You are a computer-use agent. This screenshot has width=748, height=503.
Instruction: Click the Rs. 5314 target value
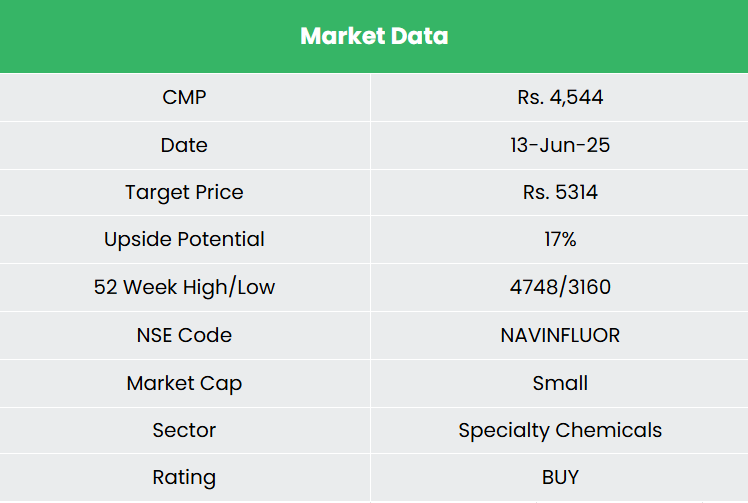pos(560,192)
